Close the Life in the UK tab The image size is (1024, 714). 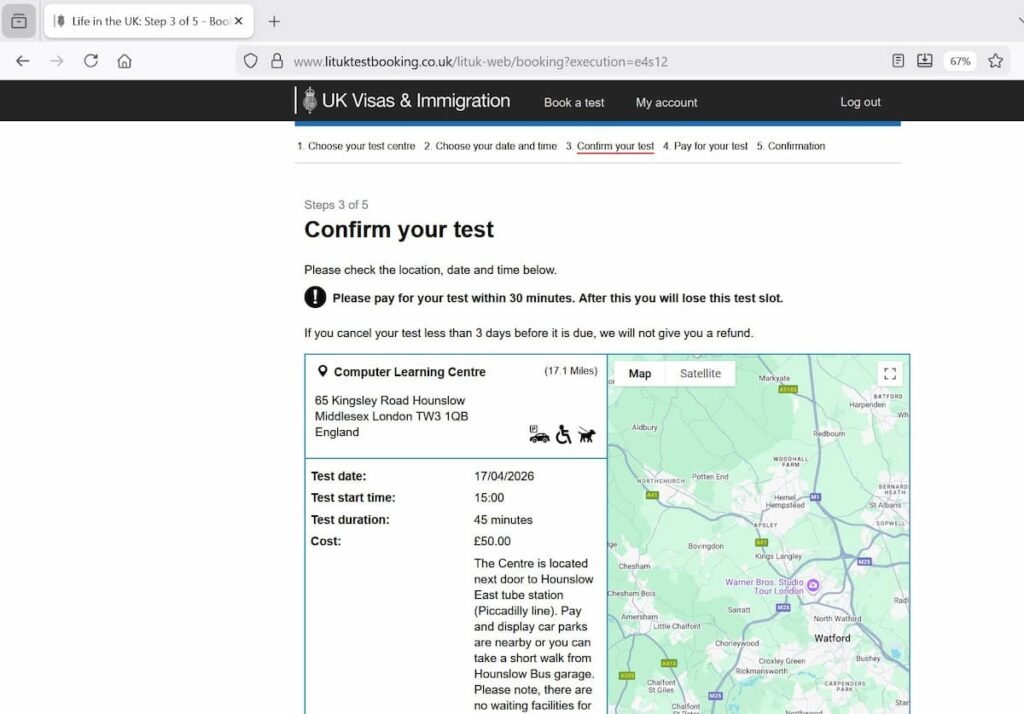pyautogui.click(x=239, y=21)
